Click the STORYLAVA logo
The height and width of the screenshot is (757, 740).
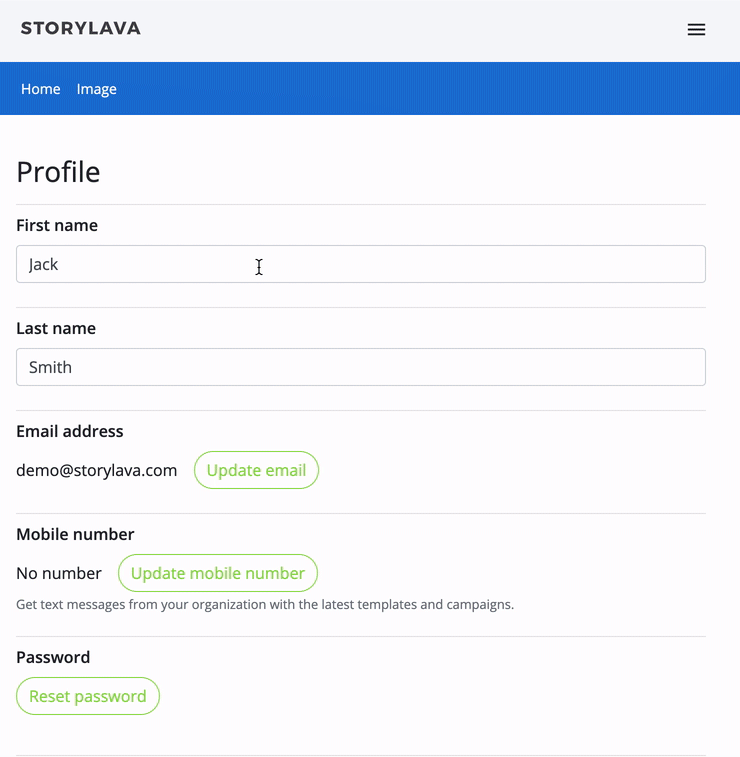click(x=81, y=28)
